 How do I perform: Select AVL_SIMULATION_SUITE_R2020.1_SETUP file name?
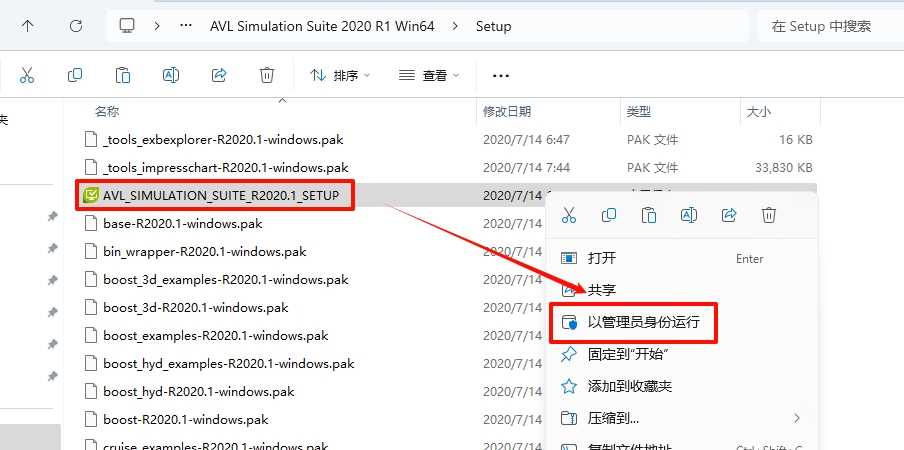(x=221, y=195)
